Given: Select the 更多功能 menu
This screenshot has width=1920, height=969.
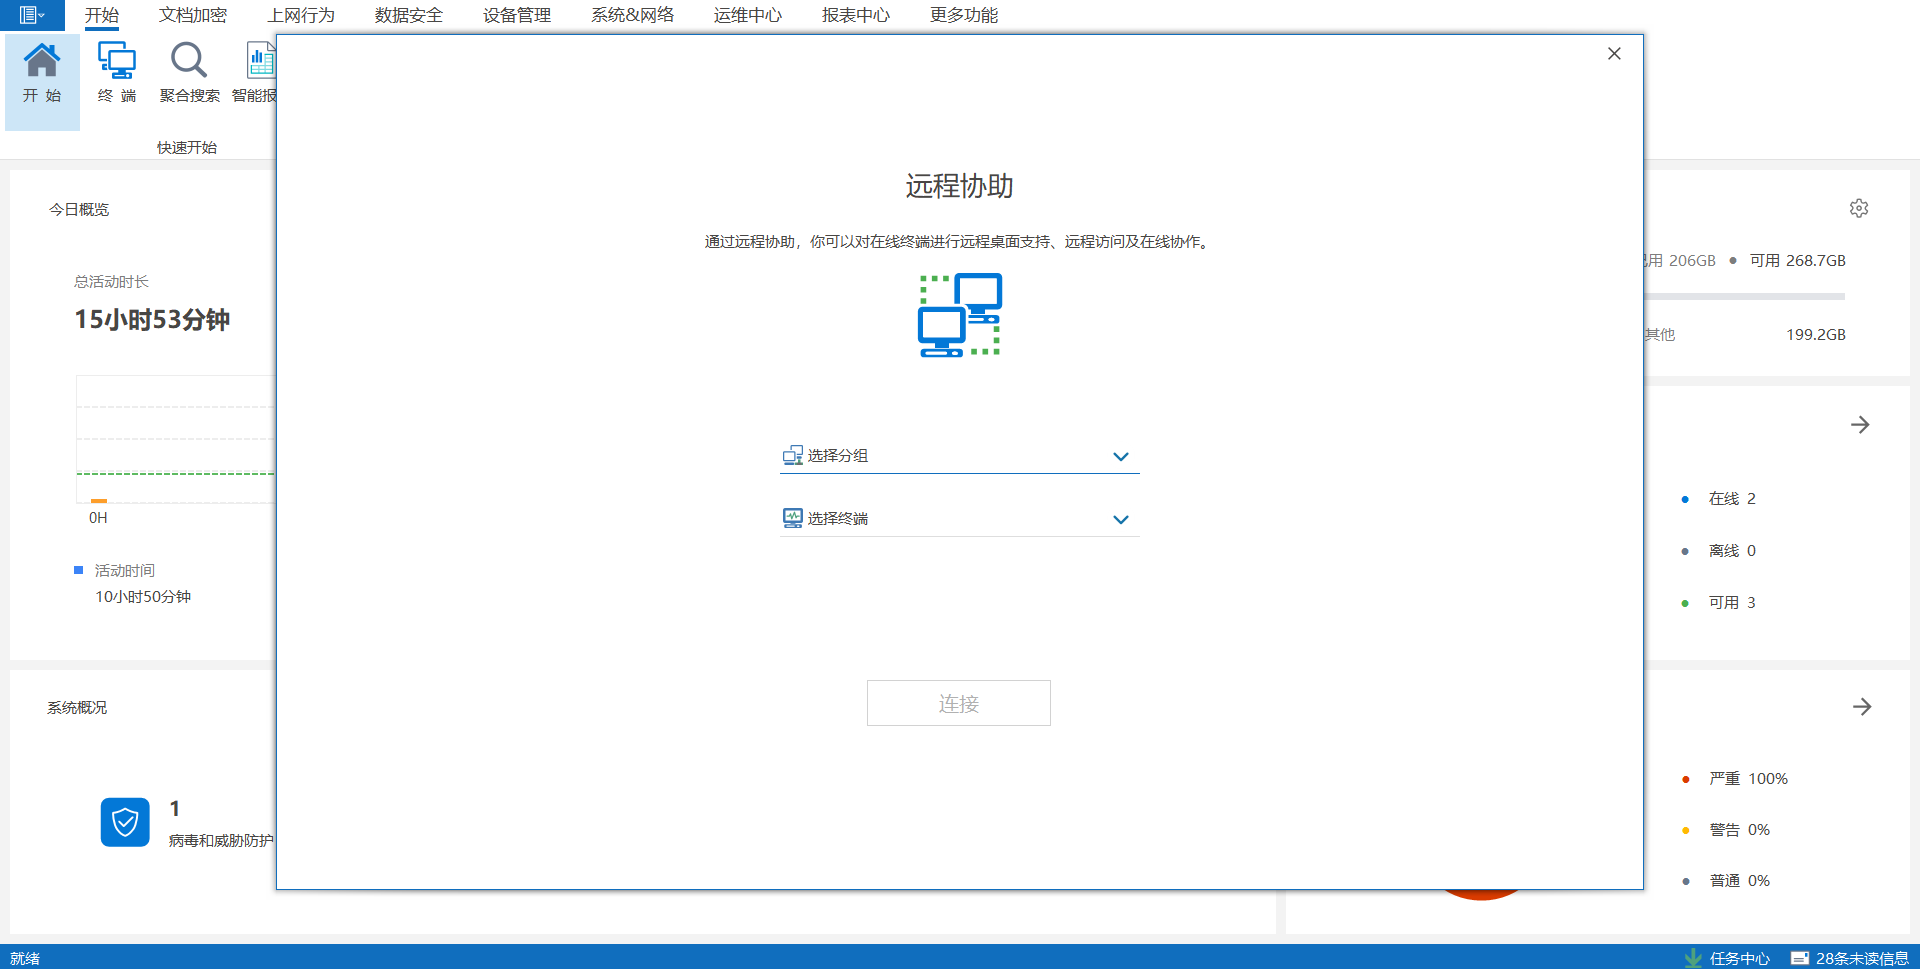Looking at the screenshot, I should [963, 15].
